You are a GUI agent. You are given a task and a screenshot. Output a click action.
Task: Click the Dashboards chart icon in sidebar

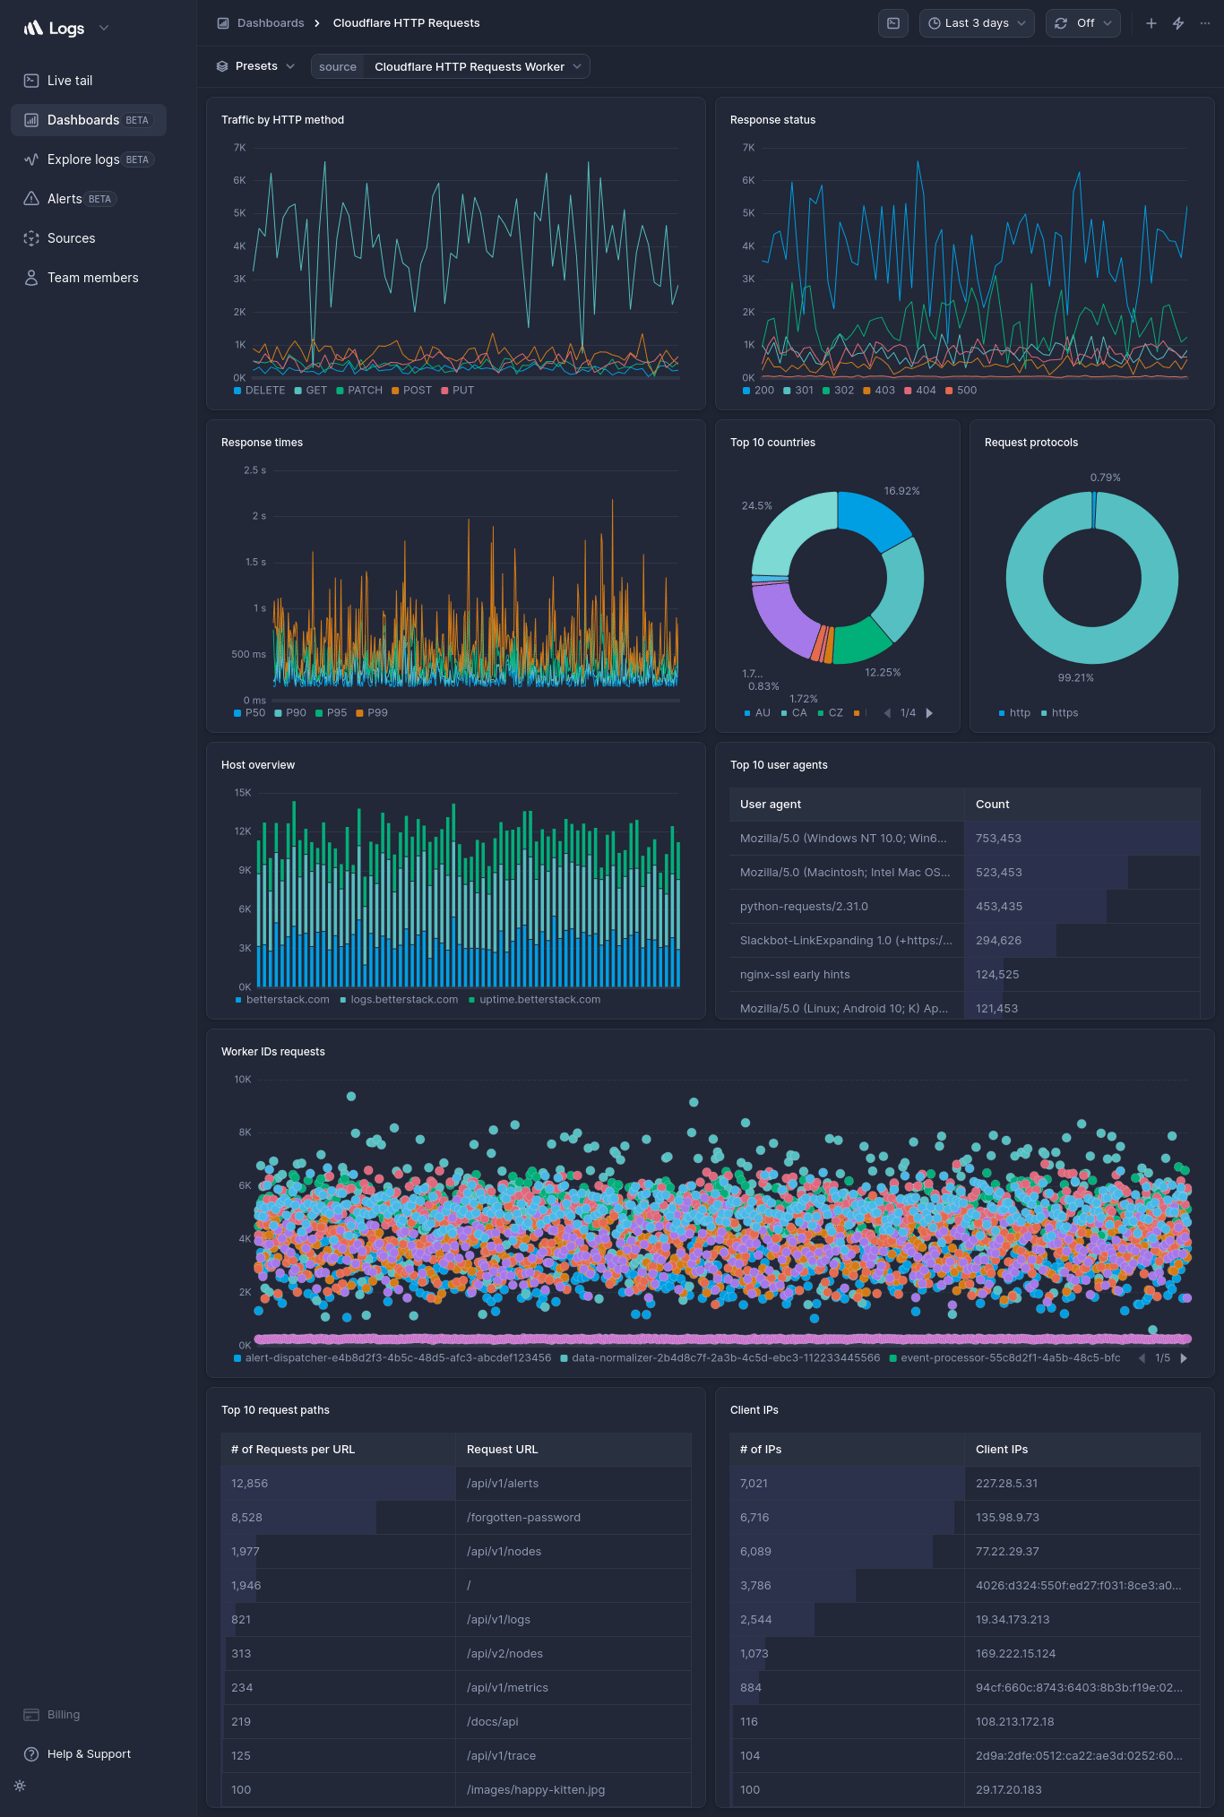[31, 120]
